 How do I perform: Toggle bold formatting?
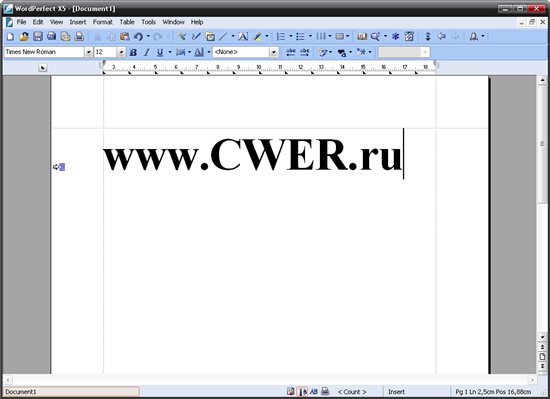point(133,53)
